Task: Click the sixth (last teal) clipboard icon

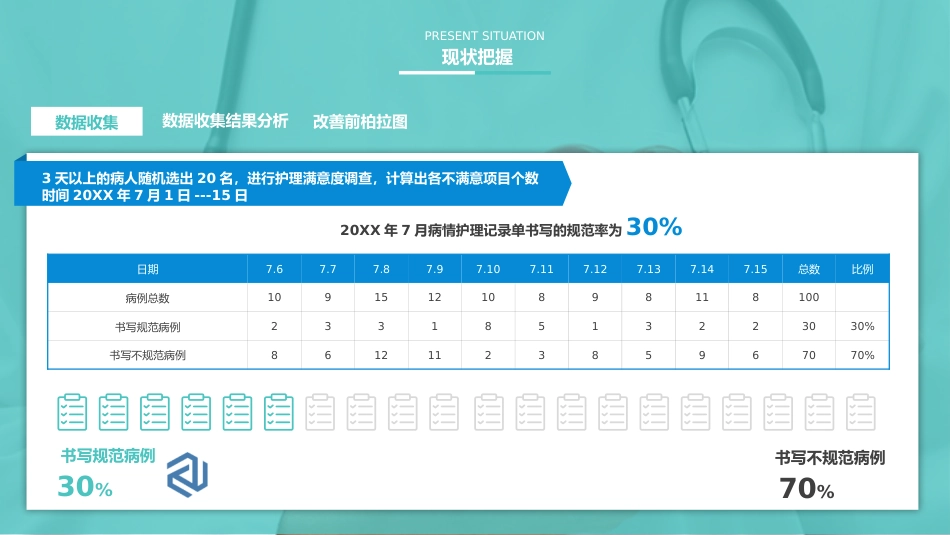Action: coord(279,413)
